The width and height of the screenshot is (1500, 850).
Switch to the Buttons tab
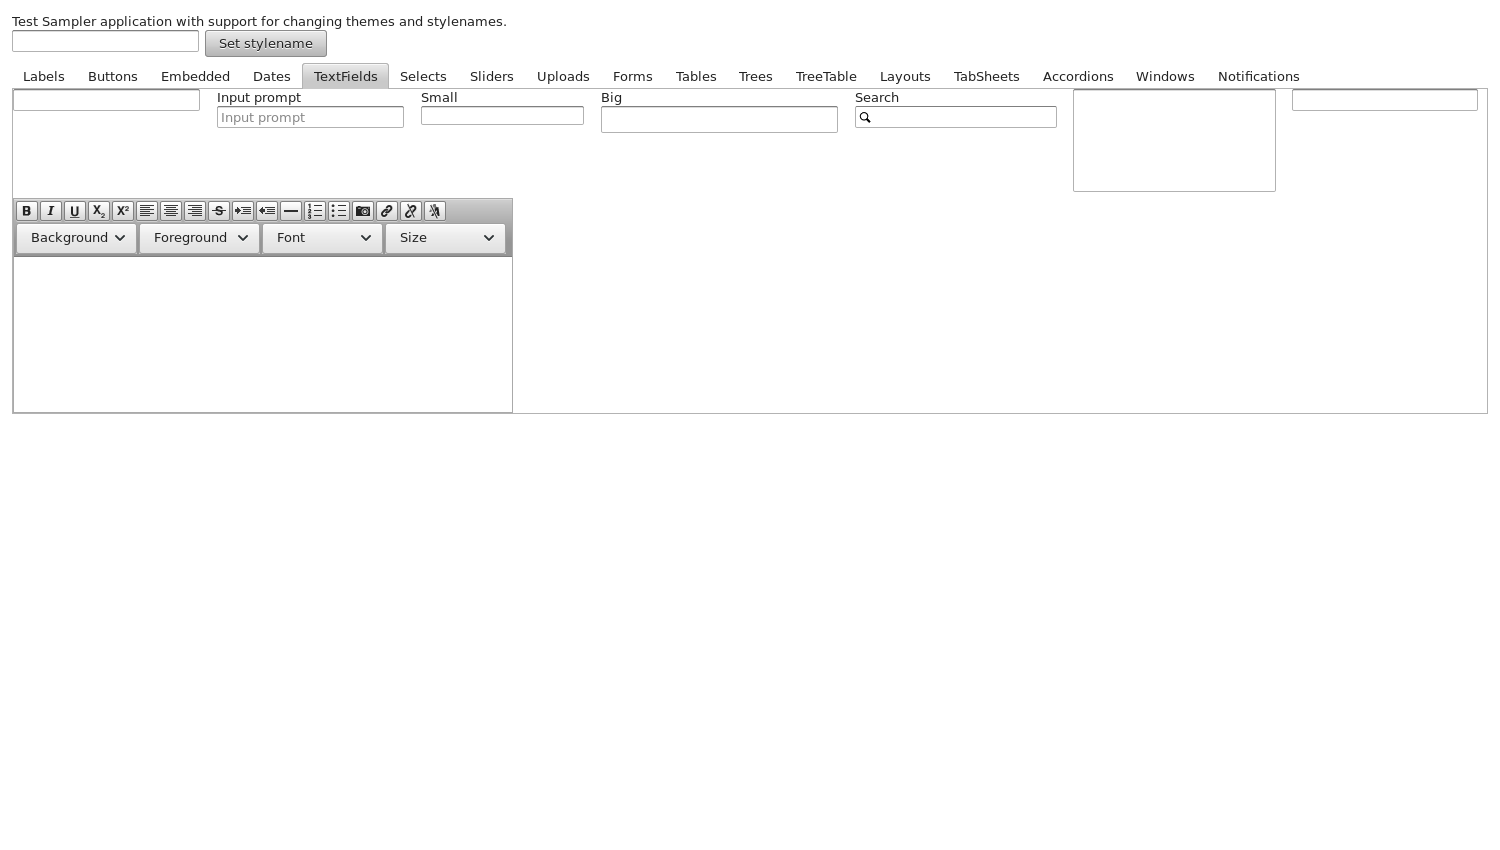click(113, 77)
